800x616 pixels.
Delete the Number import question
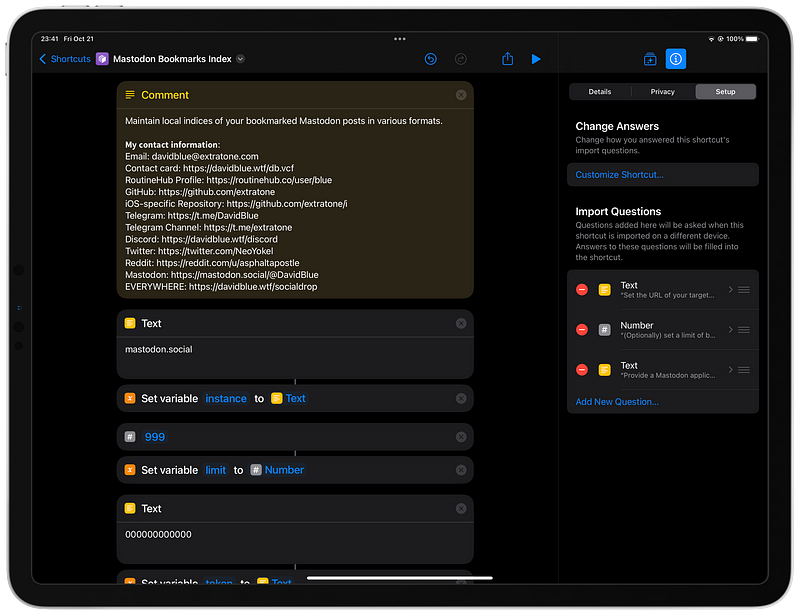pyautogui.click(x=582, y=330)
